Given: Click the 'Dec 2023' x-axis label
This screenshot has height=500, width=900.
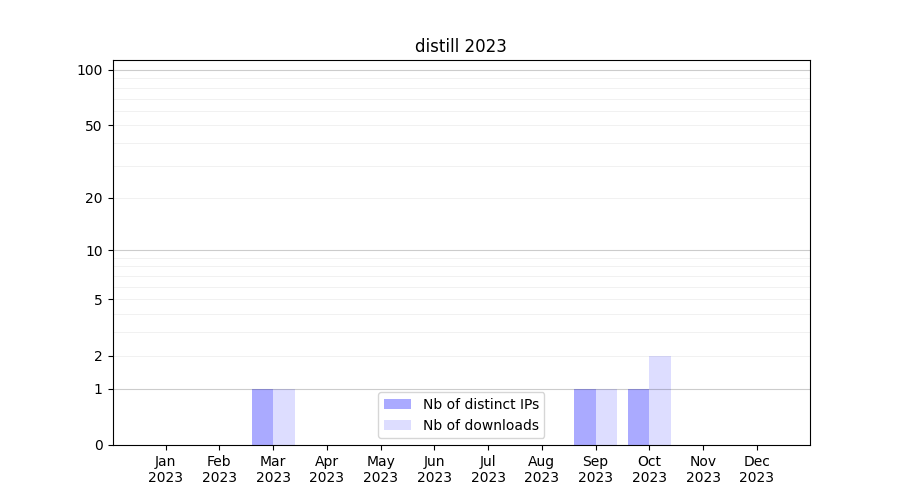Looking at the screenshot, I should coord(757,469).
